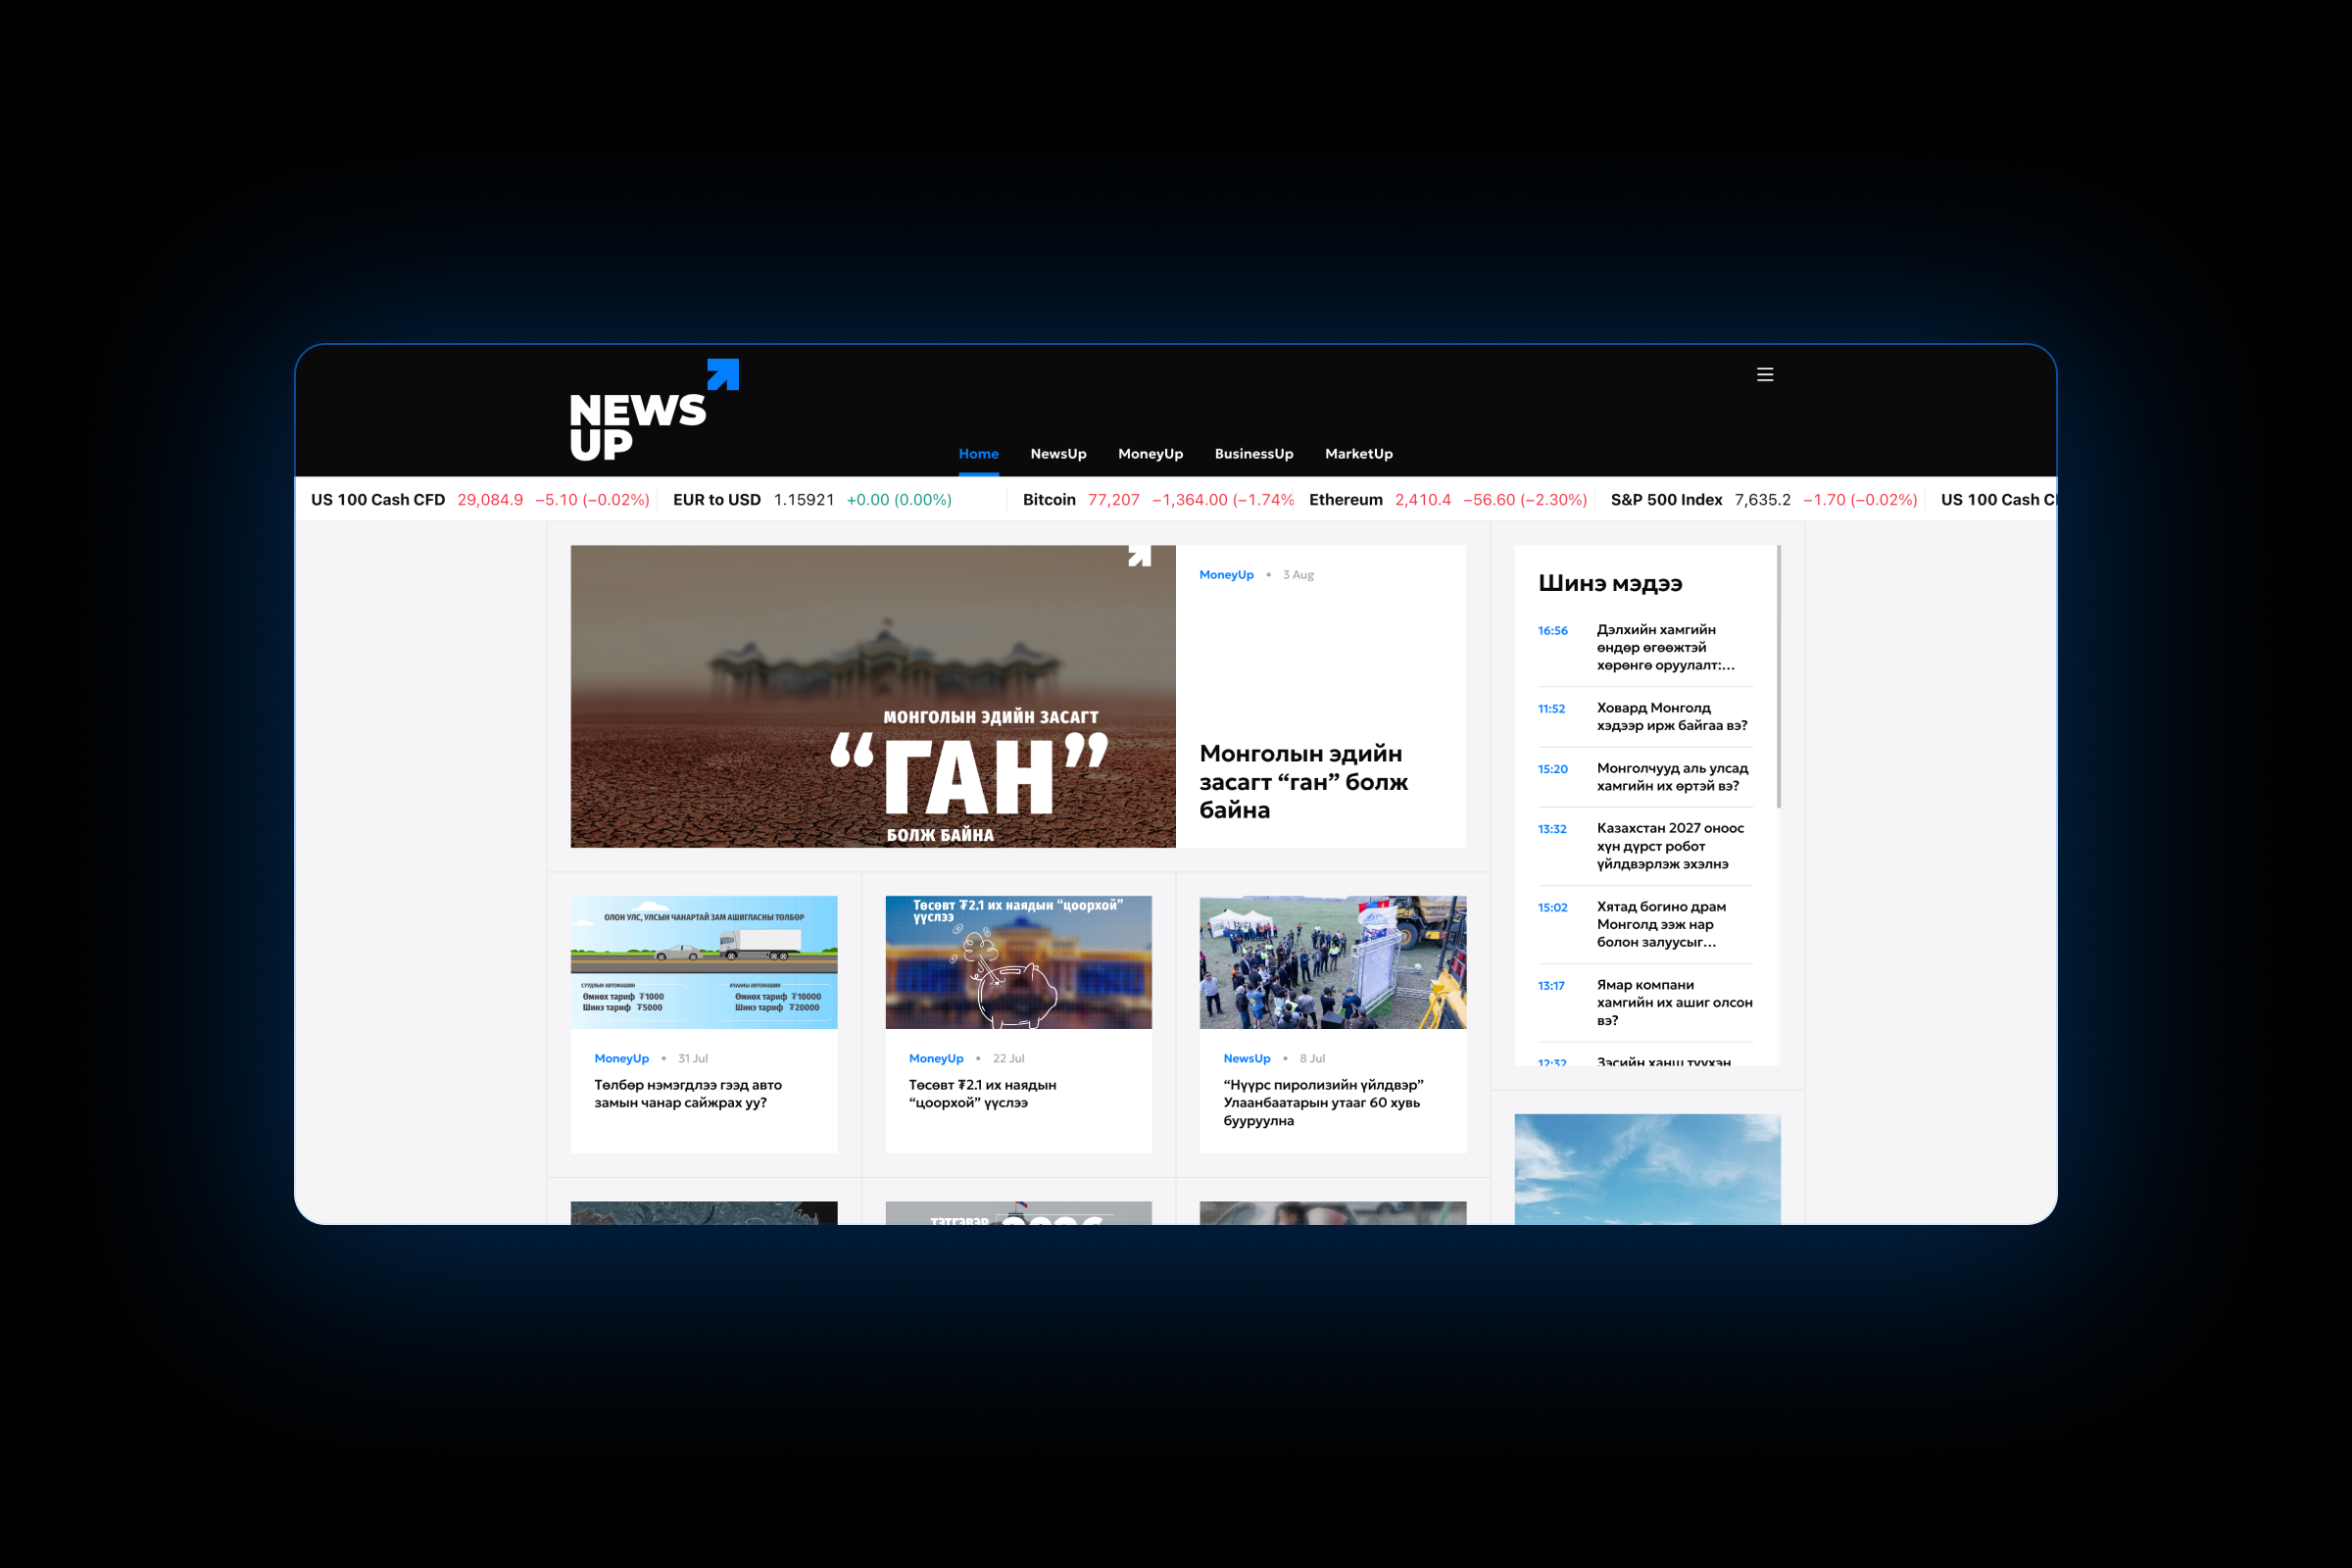Open 13:32 news Казахстан 2027 оноос робот

[1645, 846]
